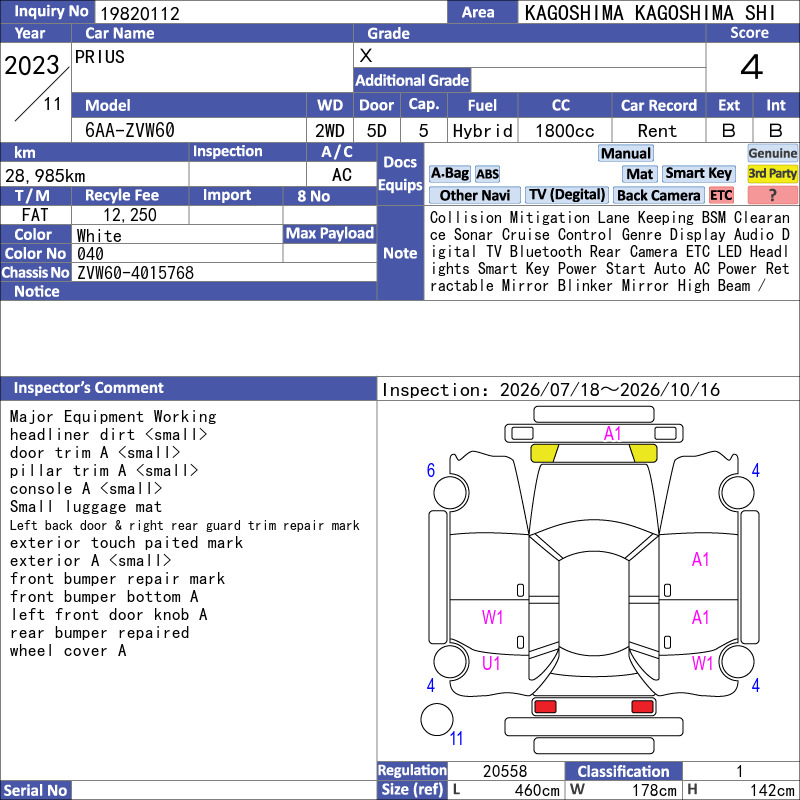Click the TV (Degital) badge
The image size is (800, 800).
pos(567,195)
